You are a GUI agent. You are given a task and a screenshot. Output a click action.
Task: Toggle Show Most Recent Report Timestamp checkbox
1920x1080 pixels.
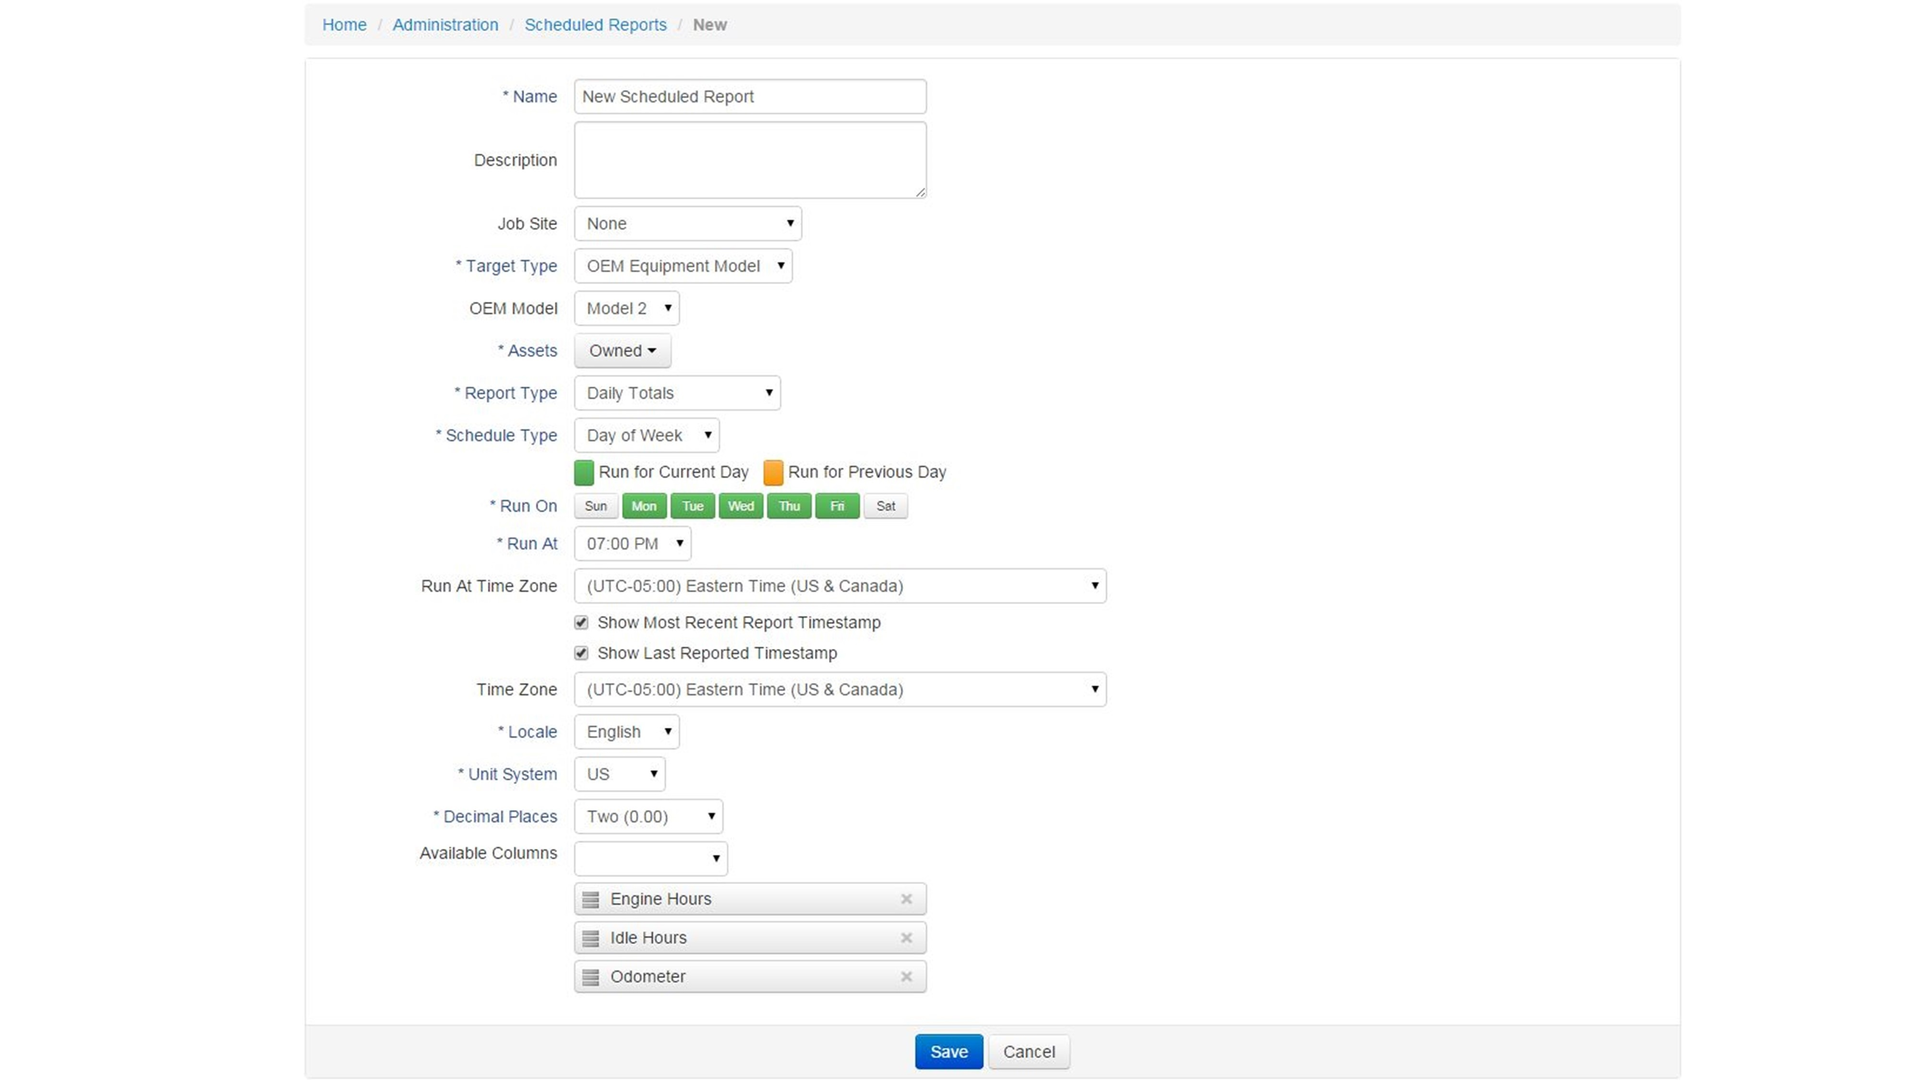tap(581, 622)
